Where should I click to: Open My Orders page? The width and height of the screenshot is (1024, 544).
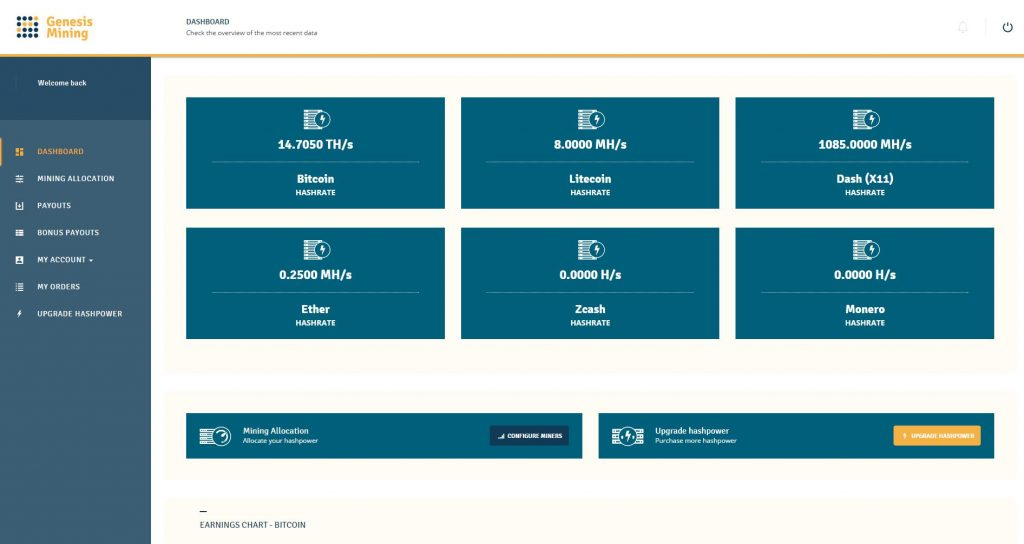coord(58,287)
